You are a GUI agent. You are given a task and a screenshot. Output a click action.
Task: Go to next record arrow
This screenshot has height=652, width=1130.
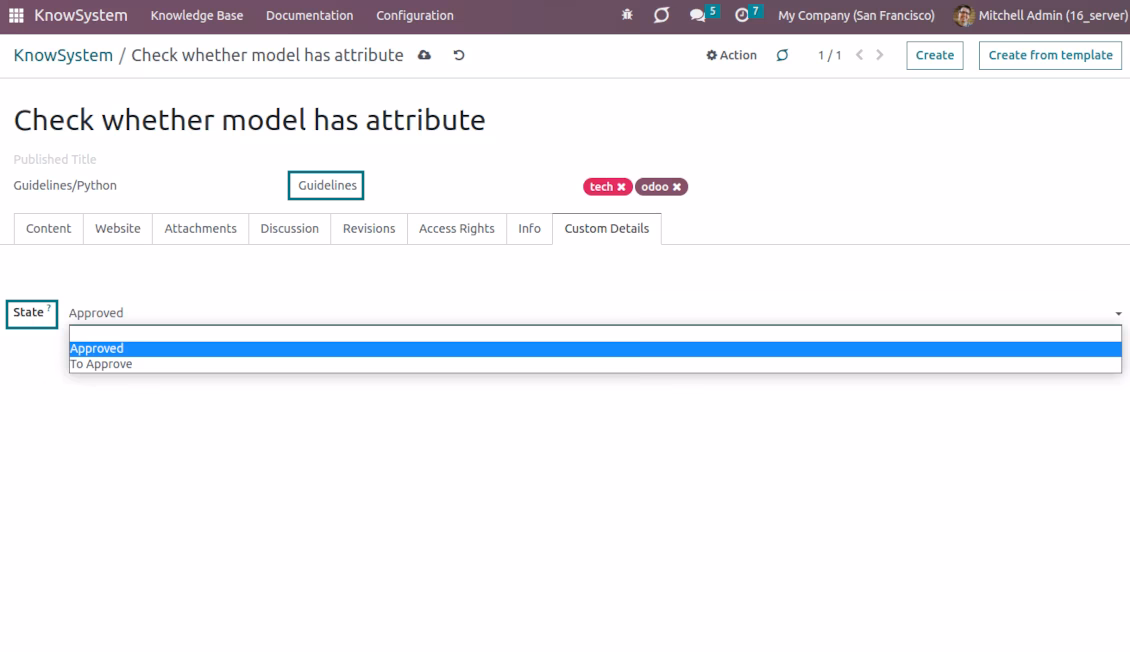point(880,55)
